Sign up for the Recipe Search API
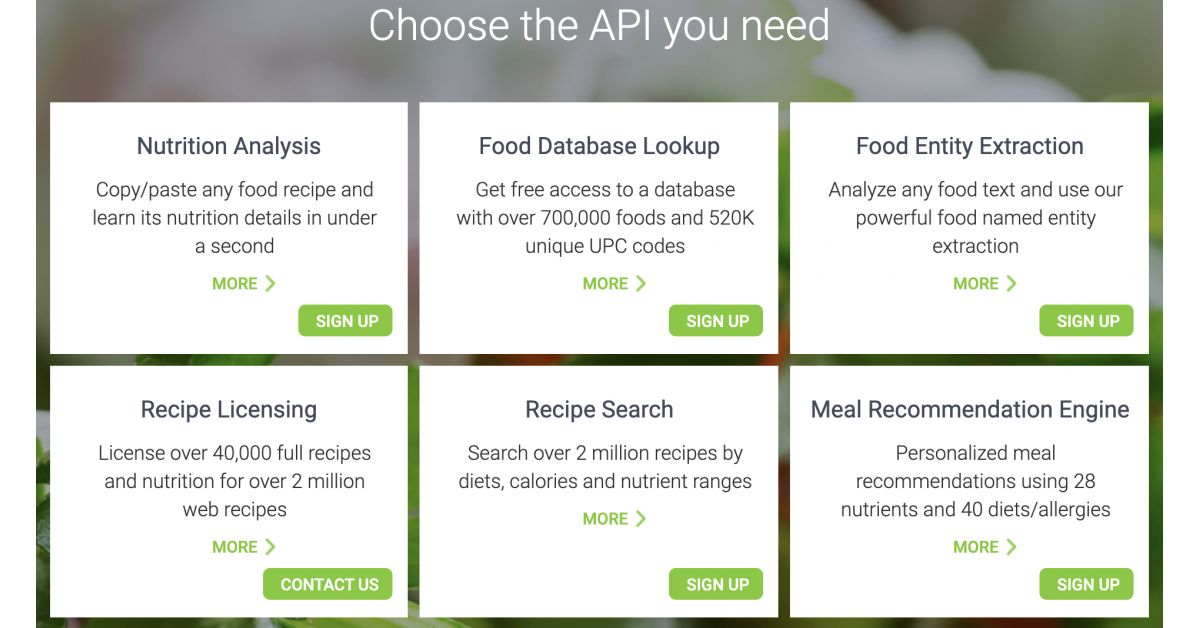This screenshot has height=628, width=1200. tap(716, 585)
